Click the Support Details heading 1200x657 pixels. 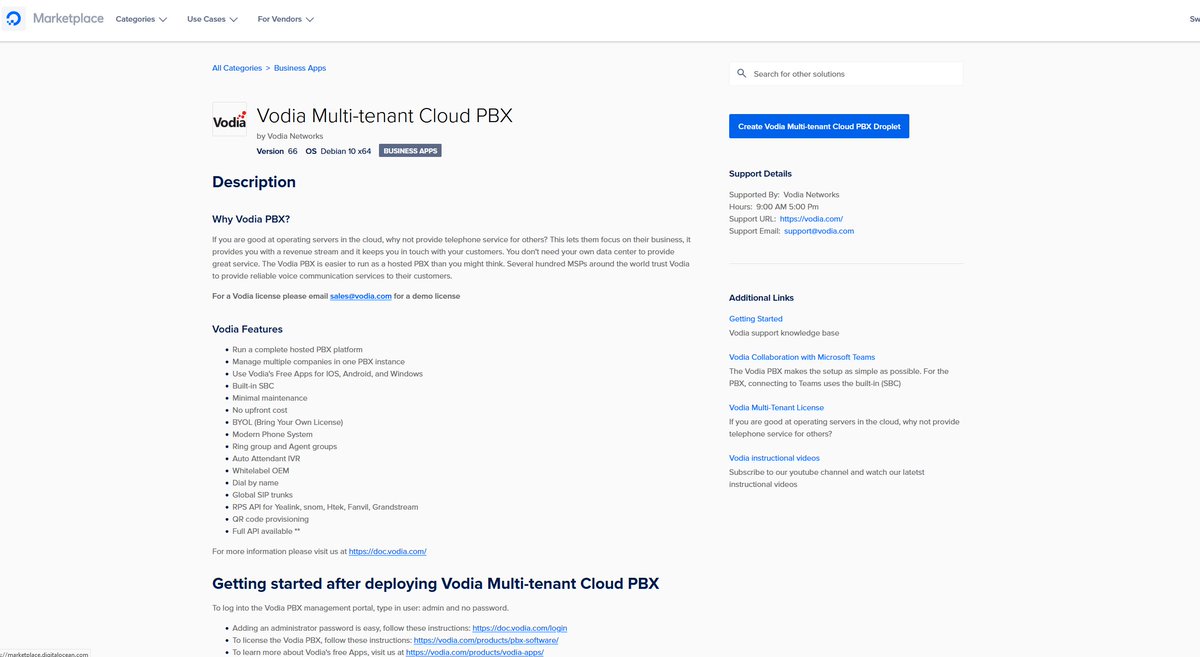point(760,174)
